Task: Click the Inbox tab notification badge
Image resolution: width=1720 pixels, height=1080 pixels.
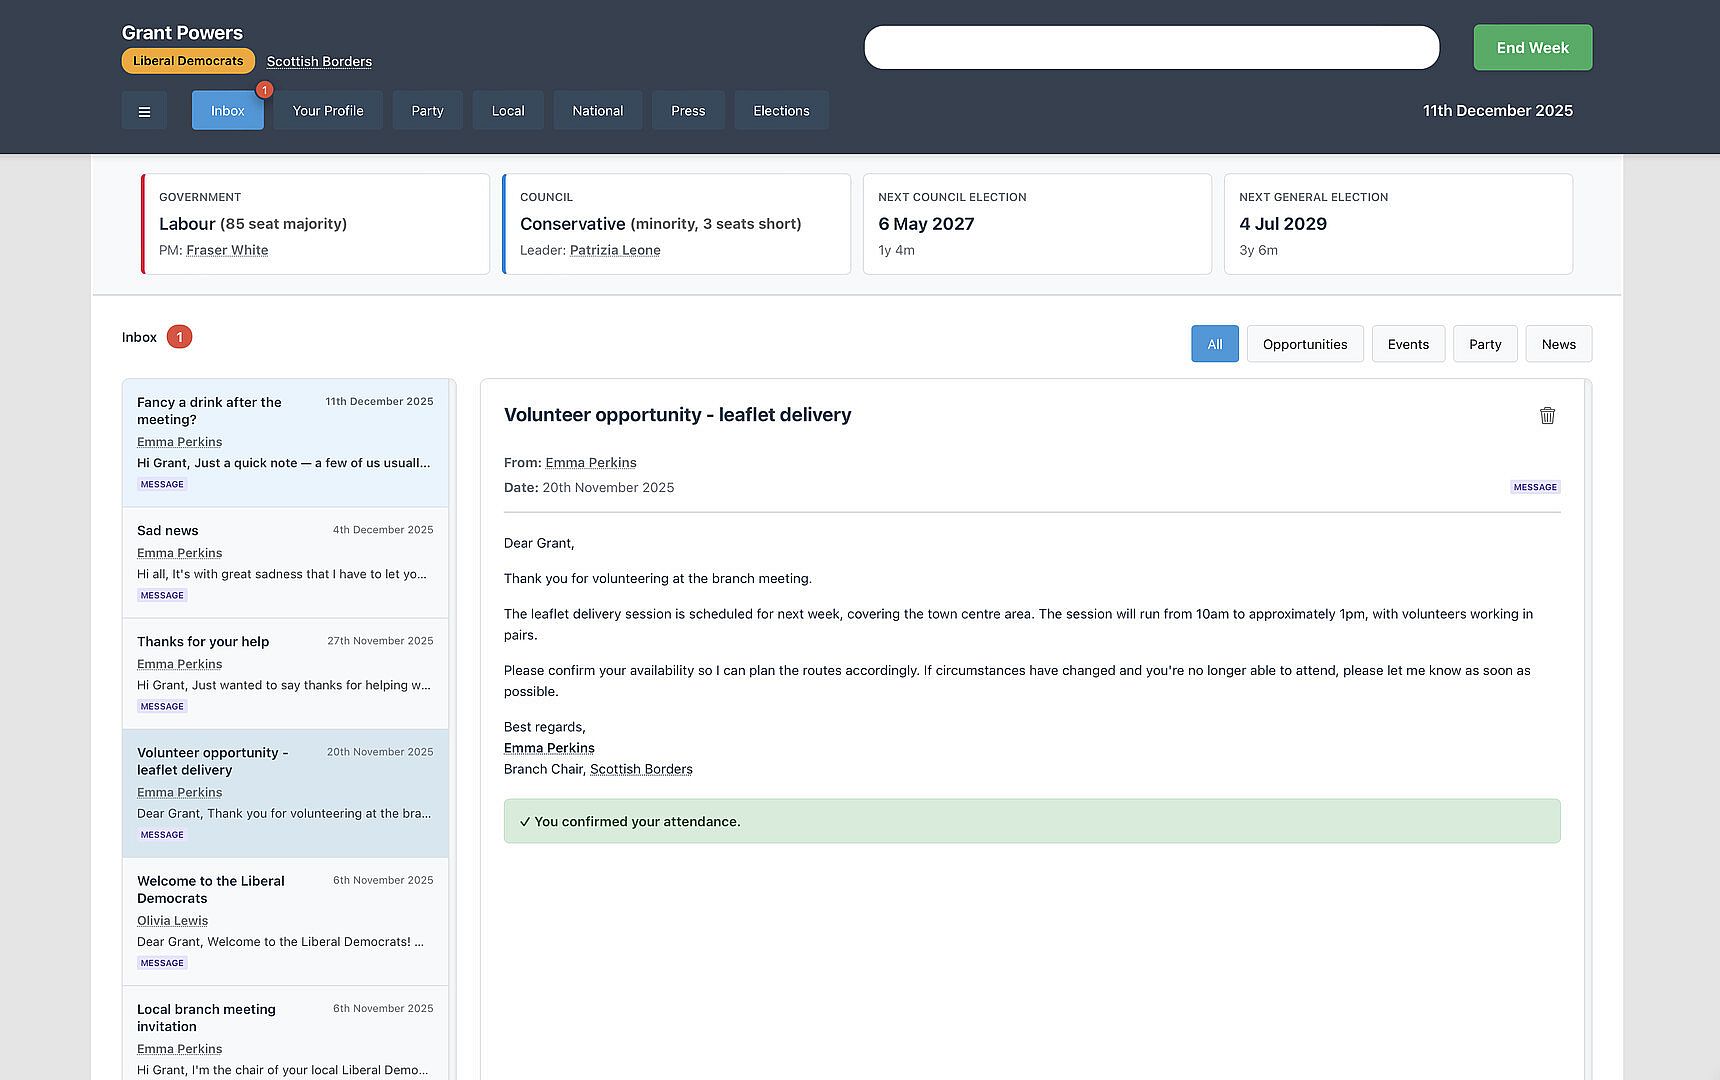Action: pyautogui.click(x=264, y=90)
